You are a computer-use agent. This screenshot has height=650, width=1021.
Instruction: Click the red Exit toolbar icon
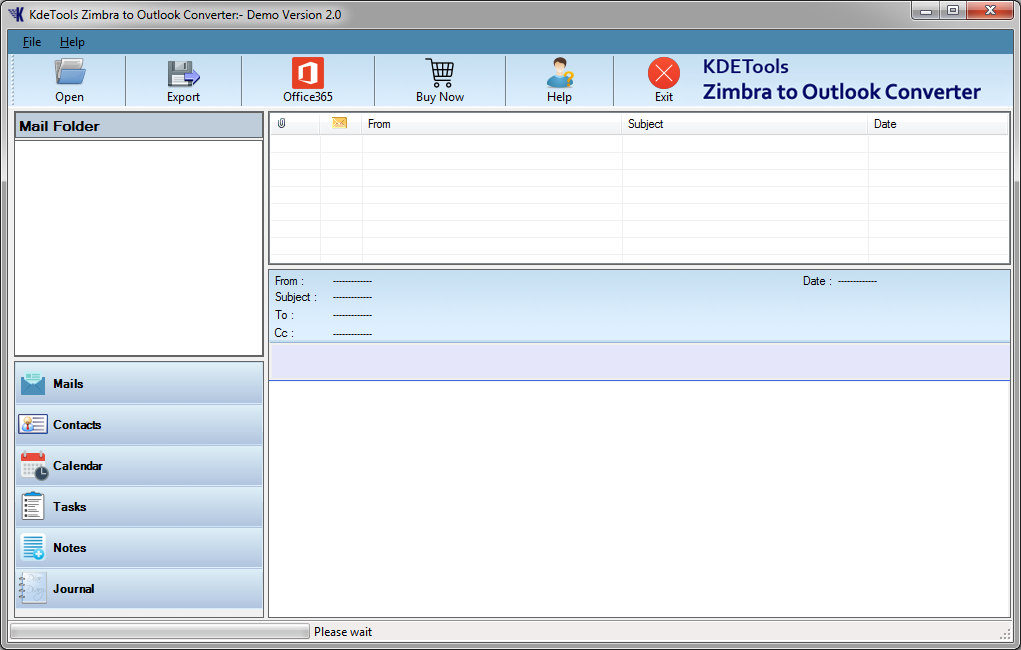[x=664, y=74]
